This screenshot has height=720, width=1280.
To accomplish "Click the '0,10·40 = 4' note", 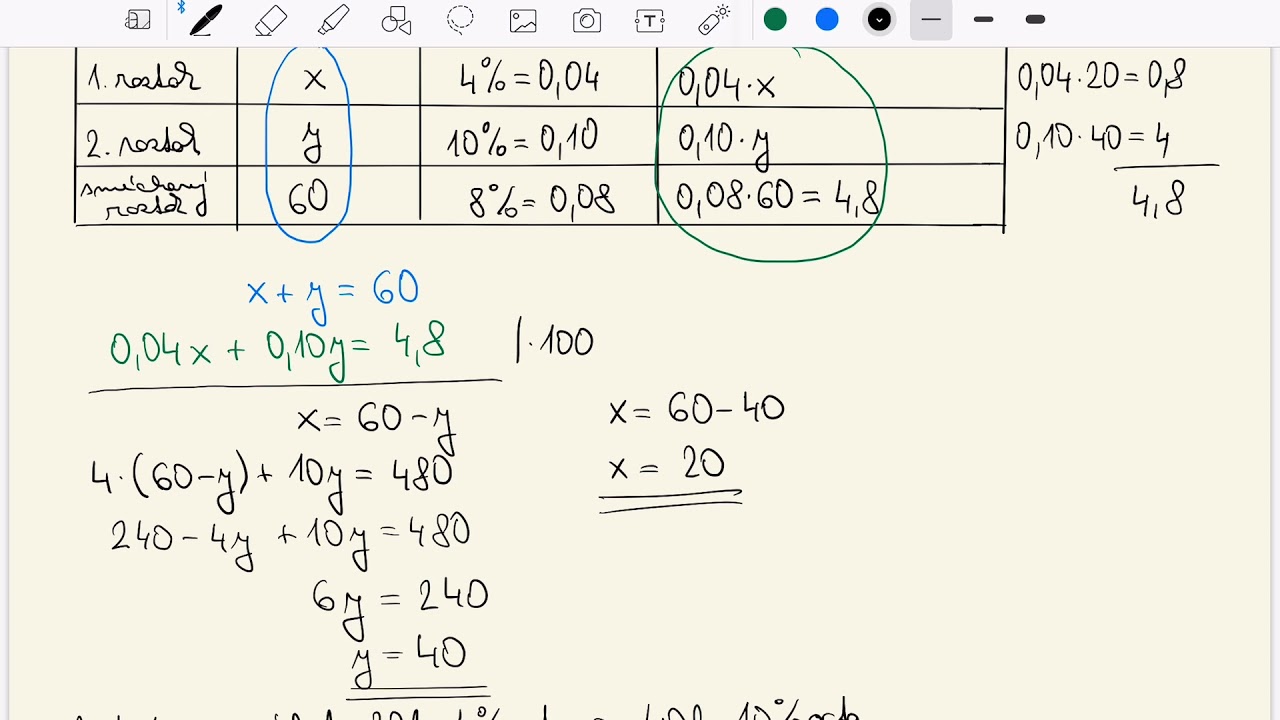I will (1092, 137).
